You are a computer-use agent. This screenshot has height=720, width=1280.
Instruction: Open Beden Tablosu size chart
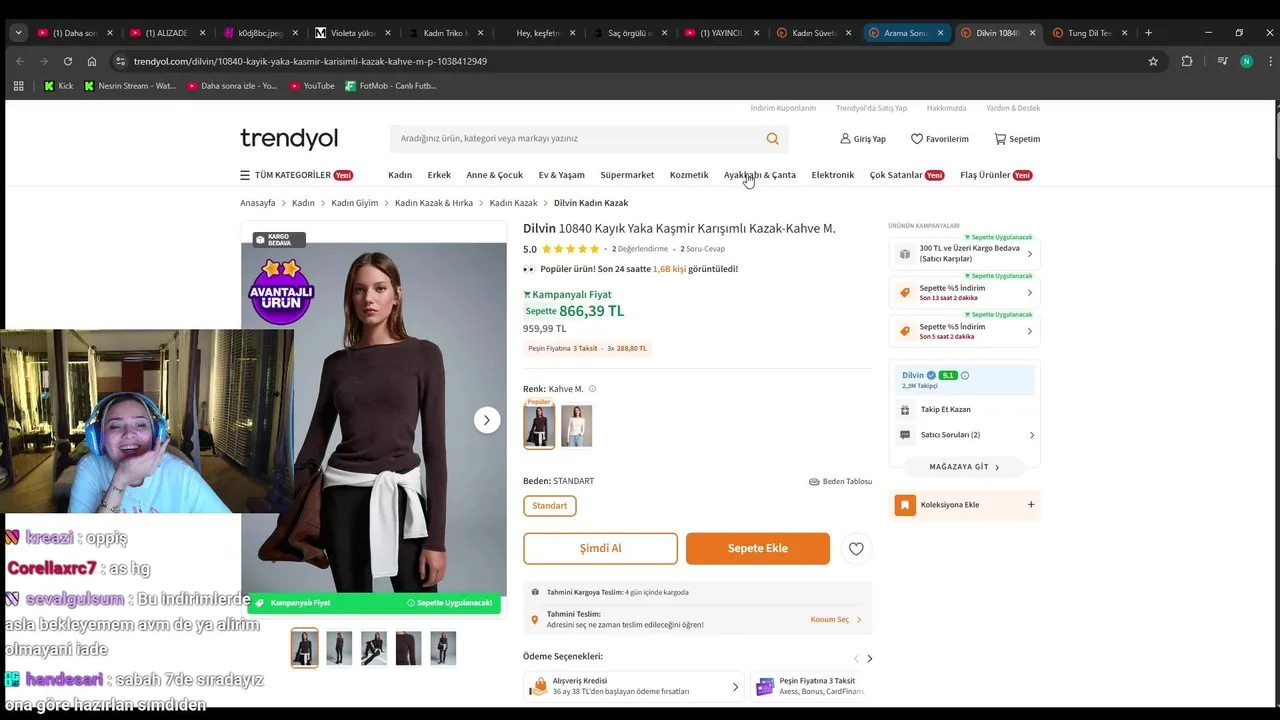(840, 481)
